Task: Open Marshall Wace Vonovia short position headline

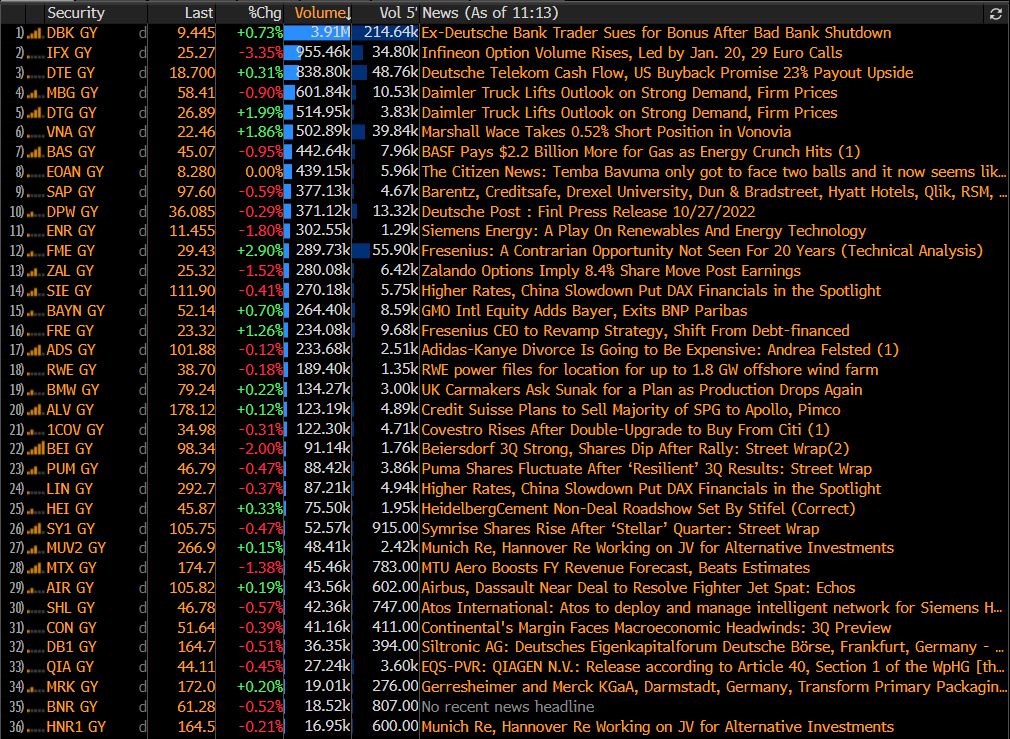Action: pyautogui.click(x=606, y=133)
